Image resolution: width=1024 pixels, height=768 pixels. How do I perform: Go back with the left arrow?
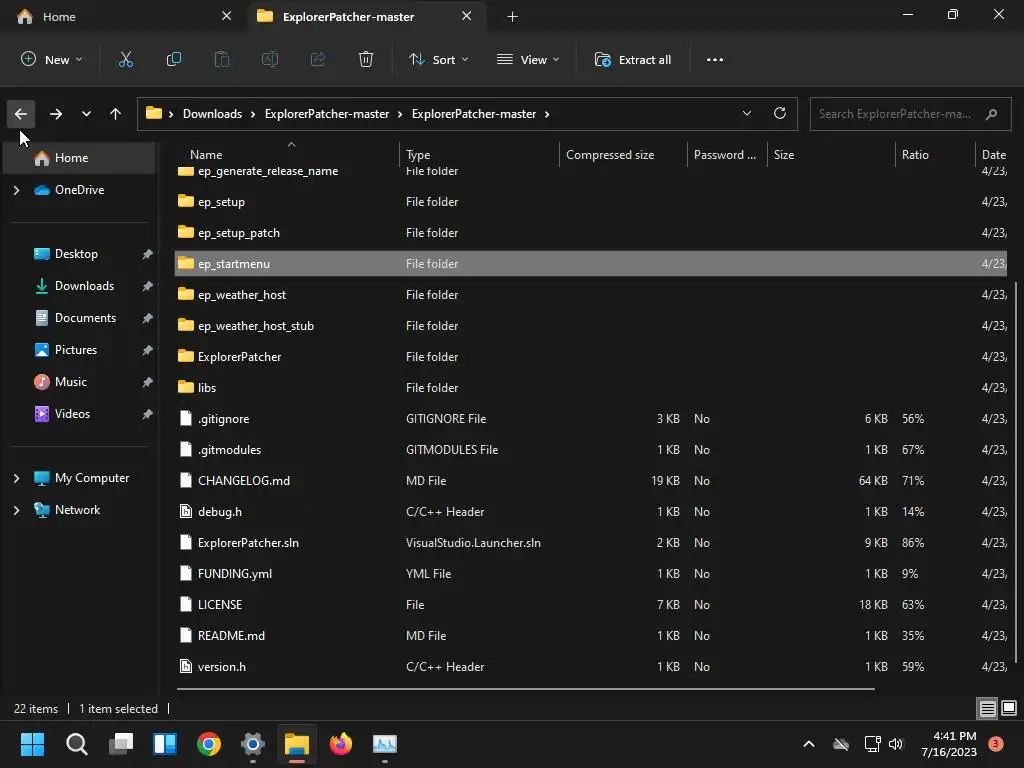21,114
